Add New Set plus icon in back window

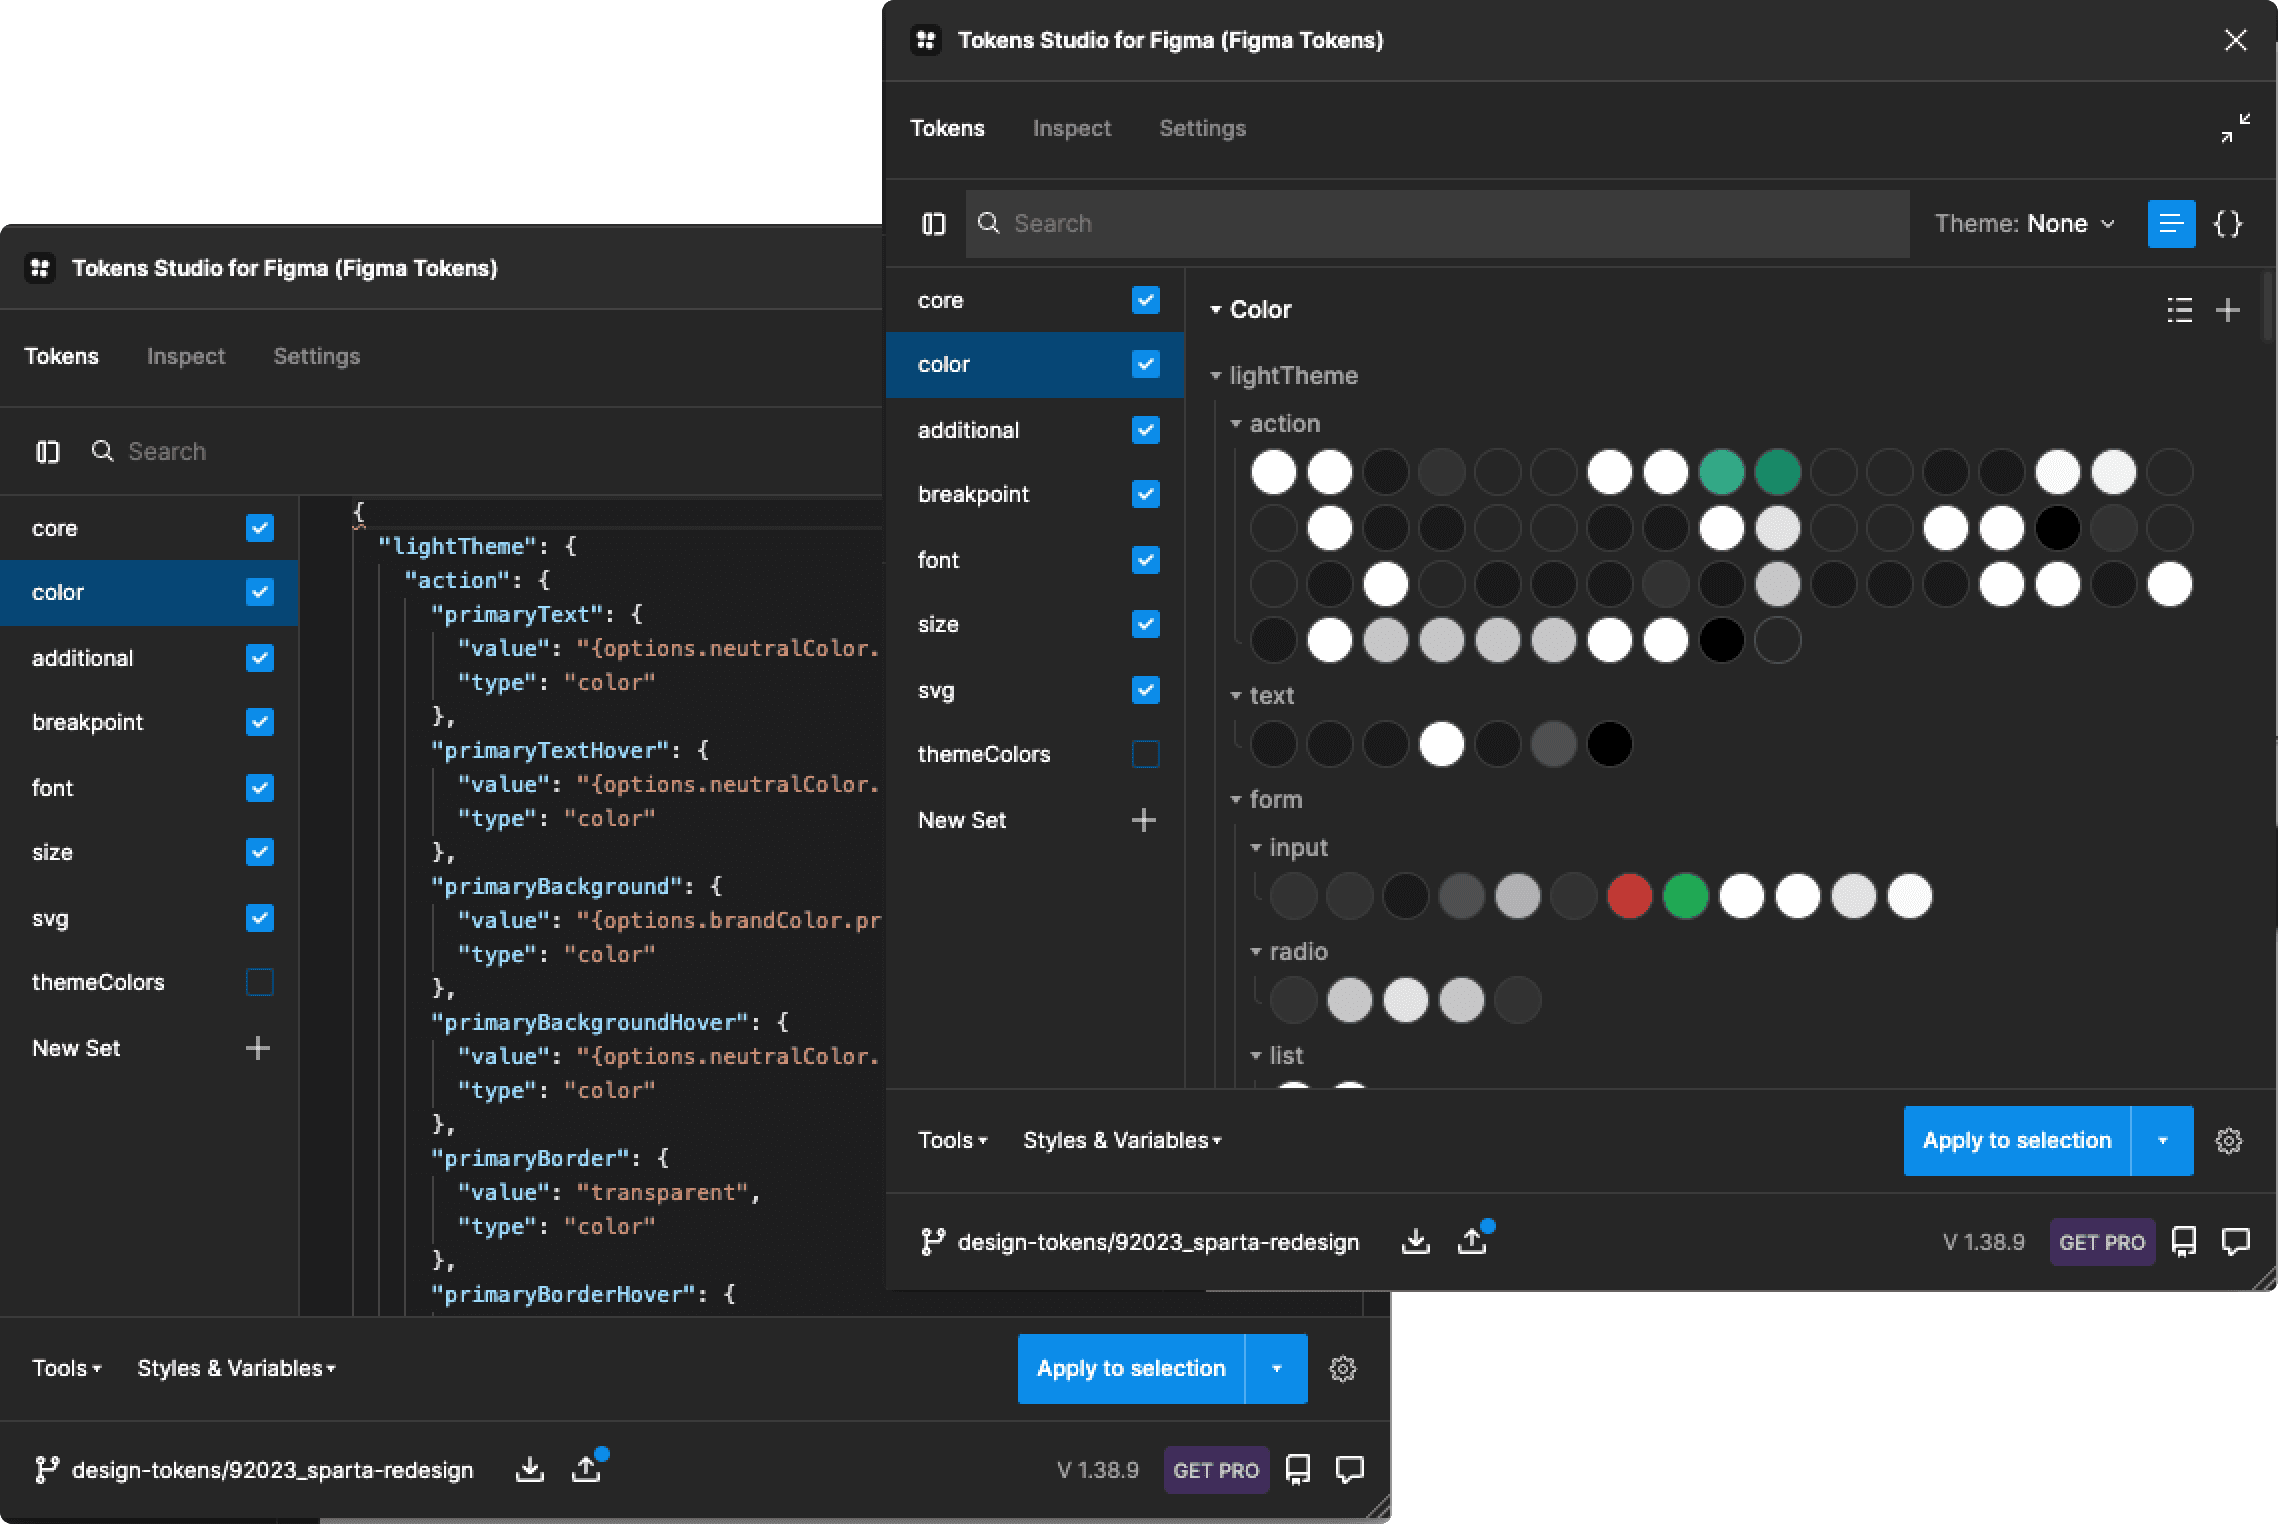click(x=258, y=1048)
